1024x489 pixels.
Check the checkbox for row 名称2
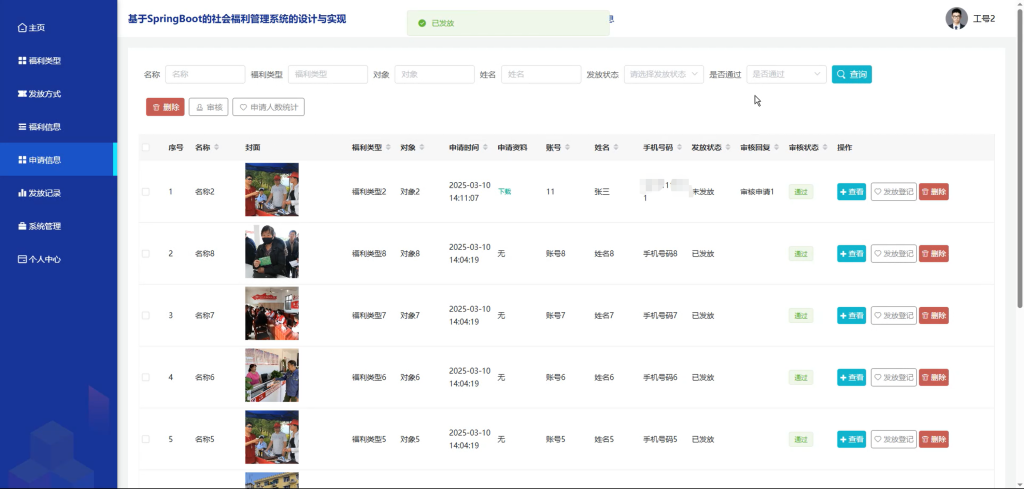(146, 192)
